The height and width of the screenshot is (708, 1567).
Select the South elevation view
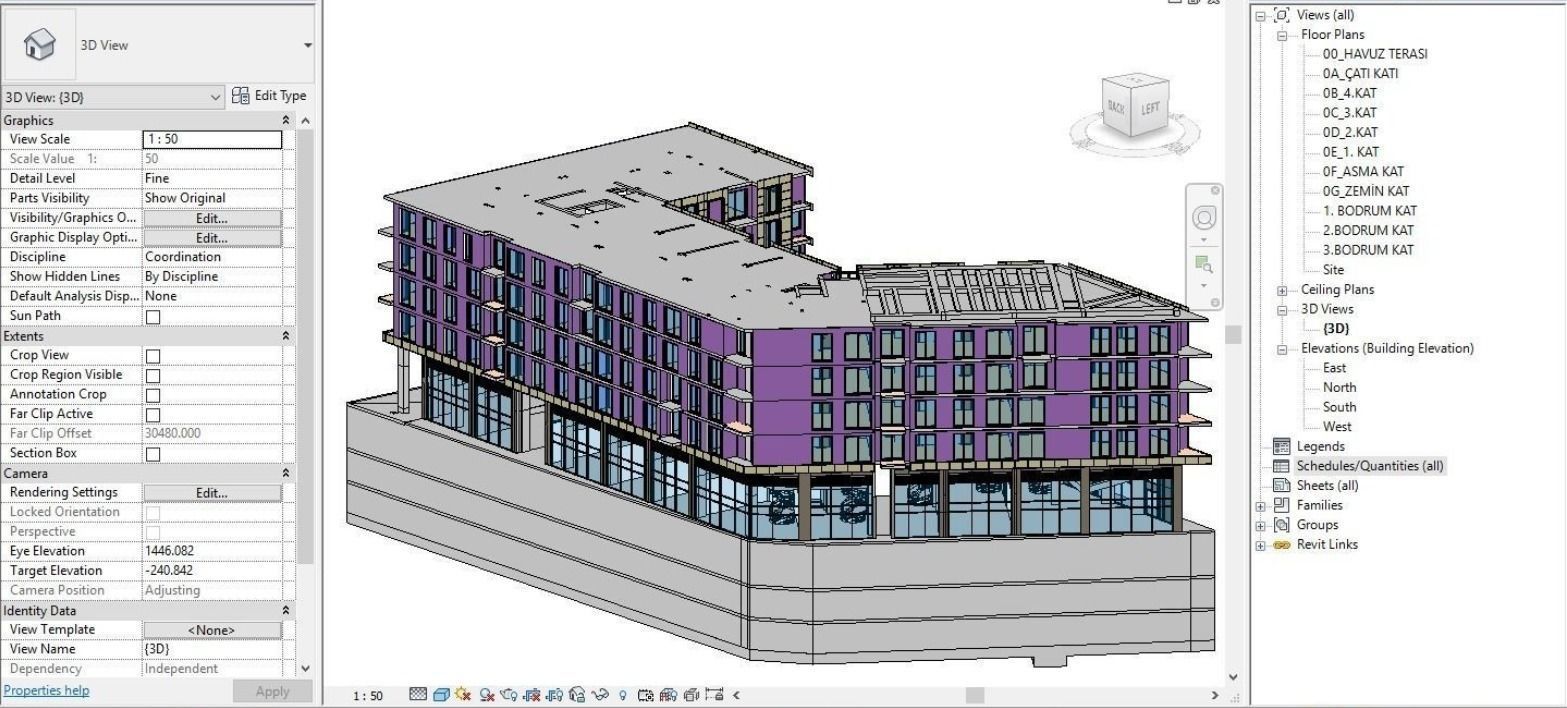pos(1339,407)
